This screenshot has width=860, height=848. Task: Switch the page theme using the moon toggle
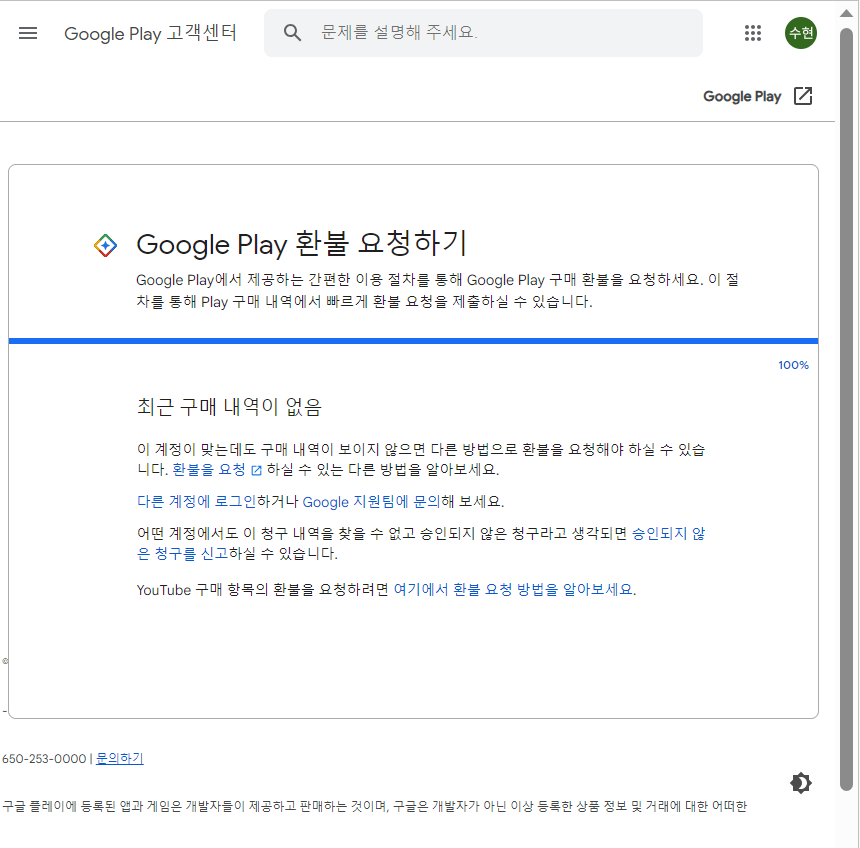(x=800, y=783)
